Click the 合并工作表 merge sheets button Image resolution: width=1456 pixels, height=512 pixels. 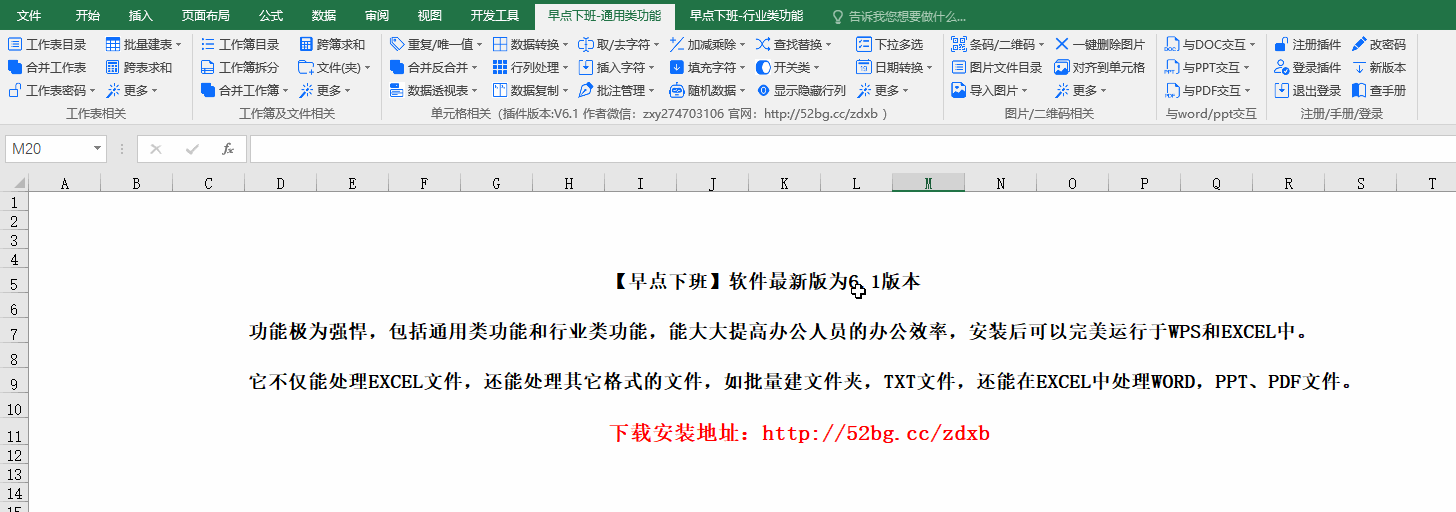point(47,67)
